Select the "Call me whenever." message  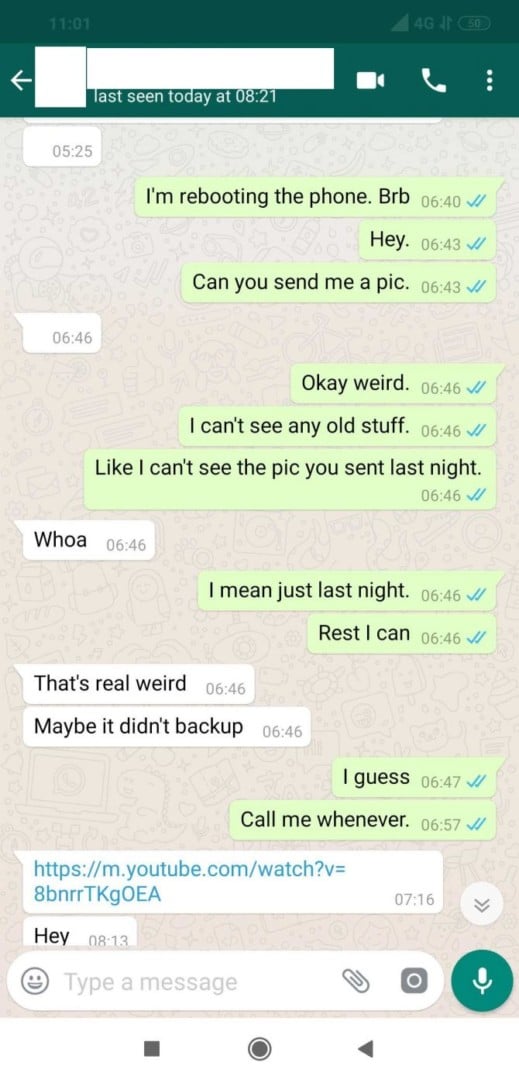pyautogui.click(x=362, y=820)
